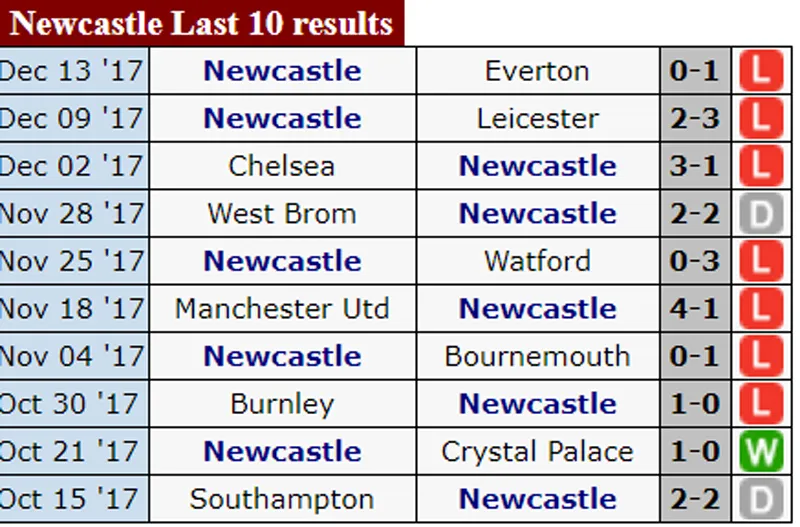Click the loss icon for Chelsea match
Image resolution: width=800 pixels, height=527 pixels.
coord(760,166)
